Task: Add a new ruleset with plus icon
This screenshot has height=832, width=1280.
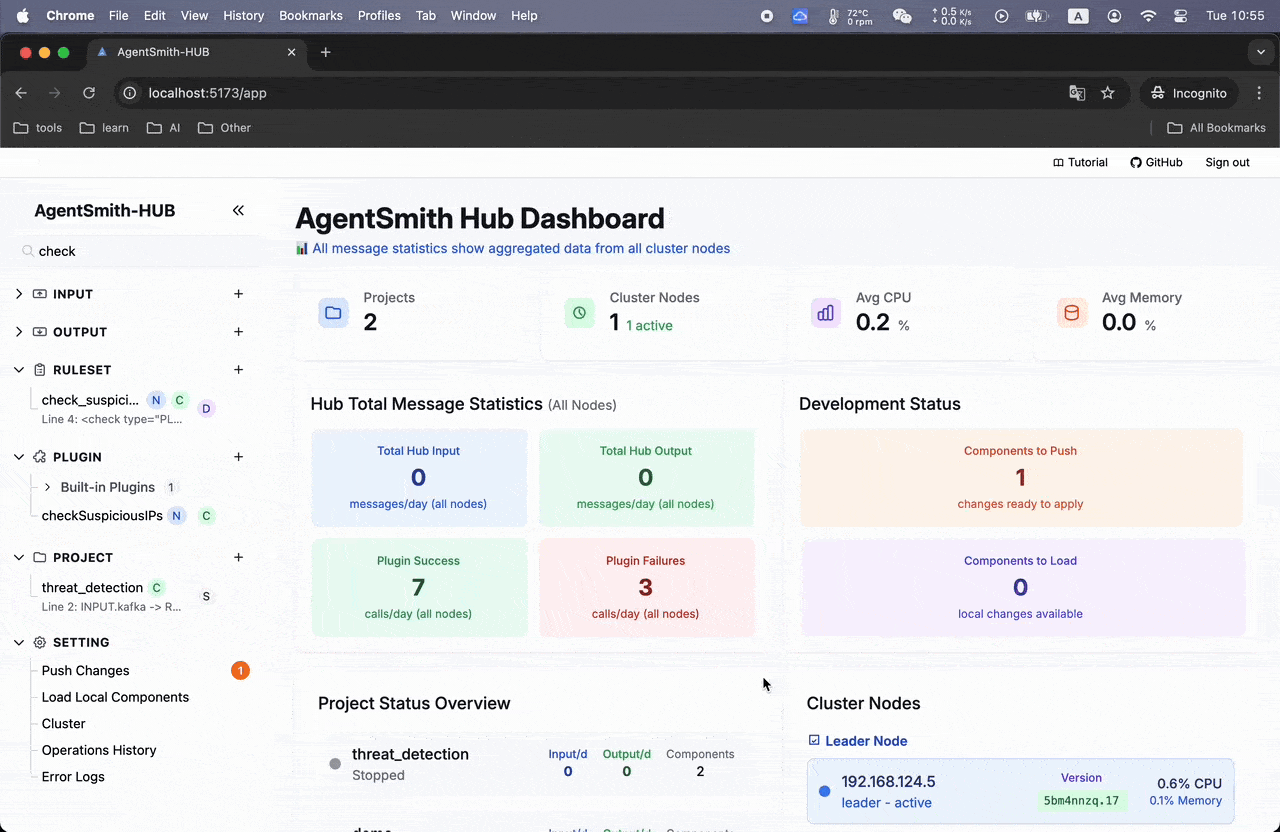Action: [238, 370]
